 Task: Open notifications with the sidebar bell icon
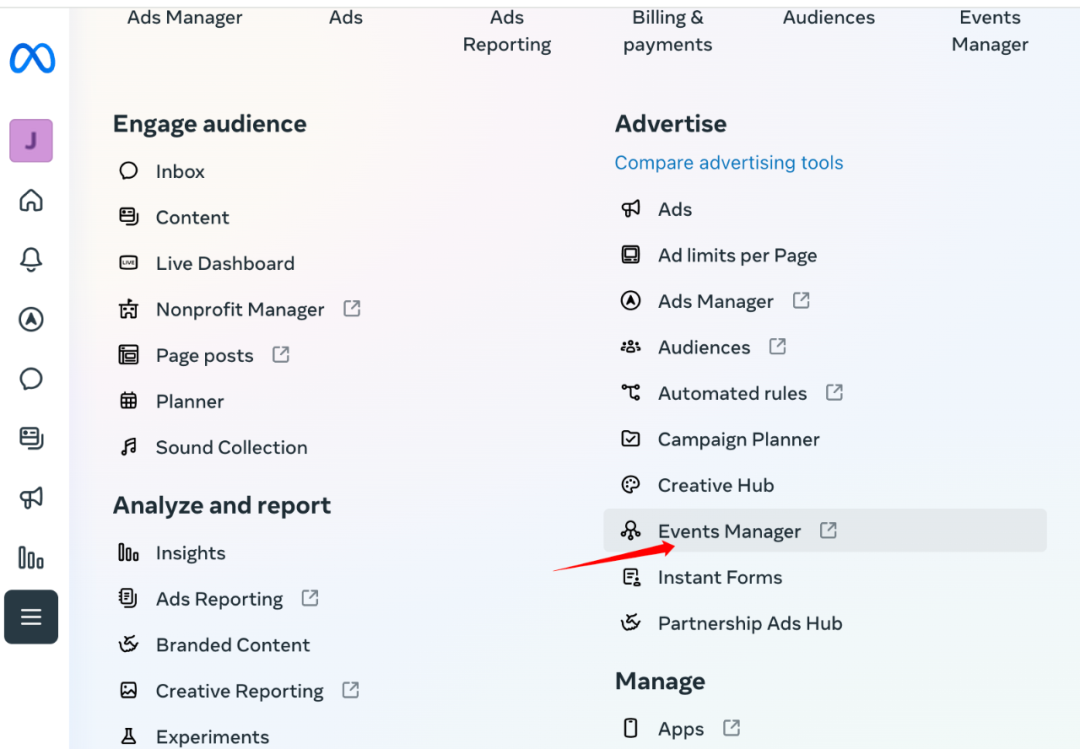(31, 260)
